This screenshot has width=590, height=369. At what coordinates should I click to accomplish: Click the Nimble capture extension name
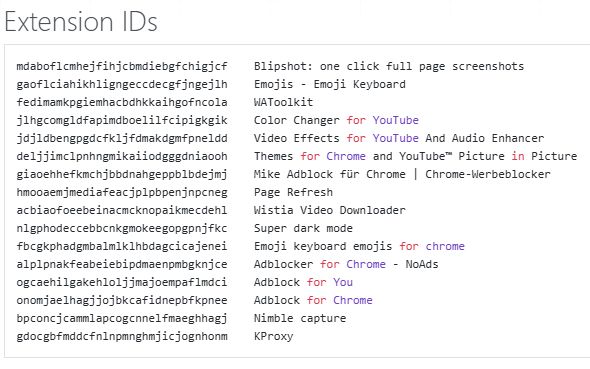(x=300, y=318)
